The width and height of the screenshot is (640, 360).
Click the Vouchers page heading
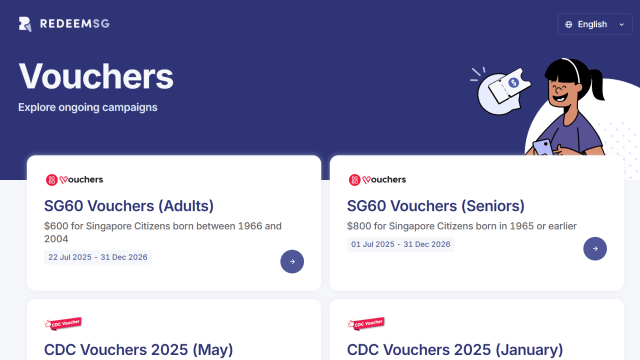96,76
